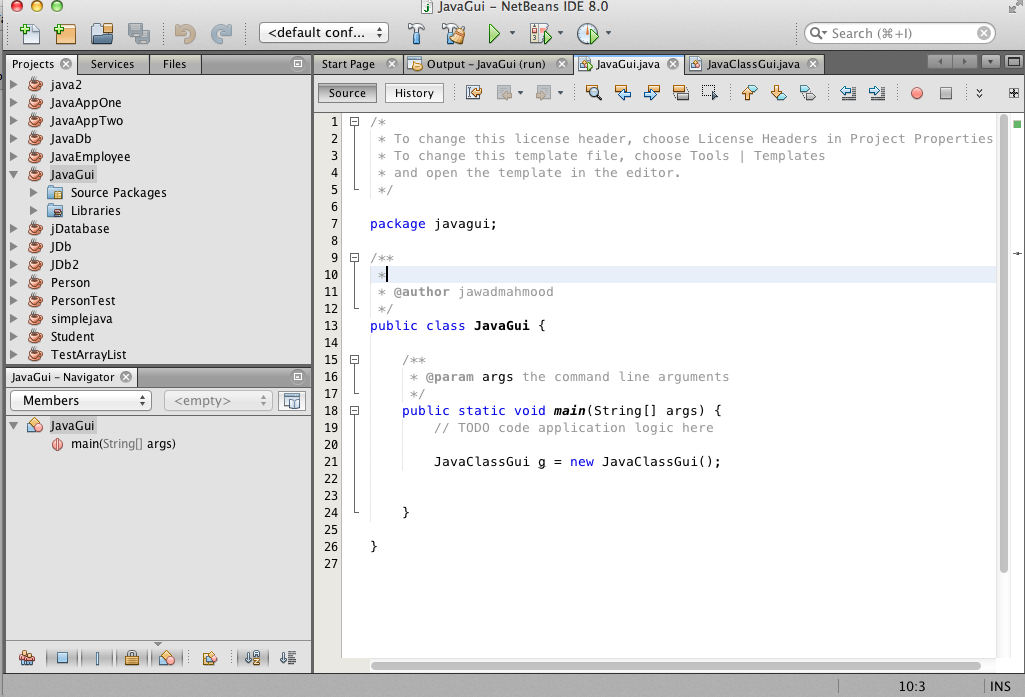The image size is (1025, 697).
Task: Click the Redo arrow icon
Action: point(222,33)
